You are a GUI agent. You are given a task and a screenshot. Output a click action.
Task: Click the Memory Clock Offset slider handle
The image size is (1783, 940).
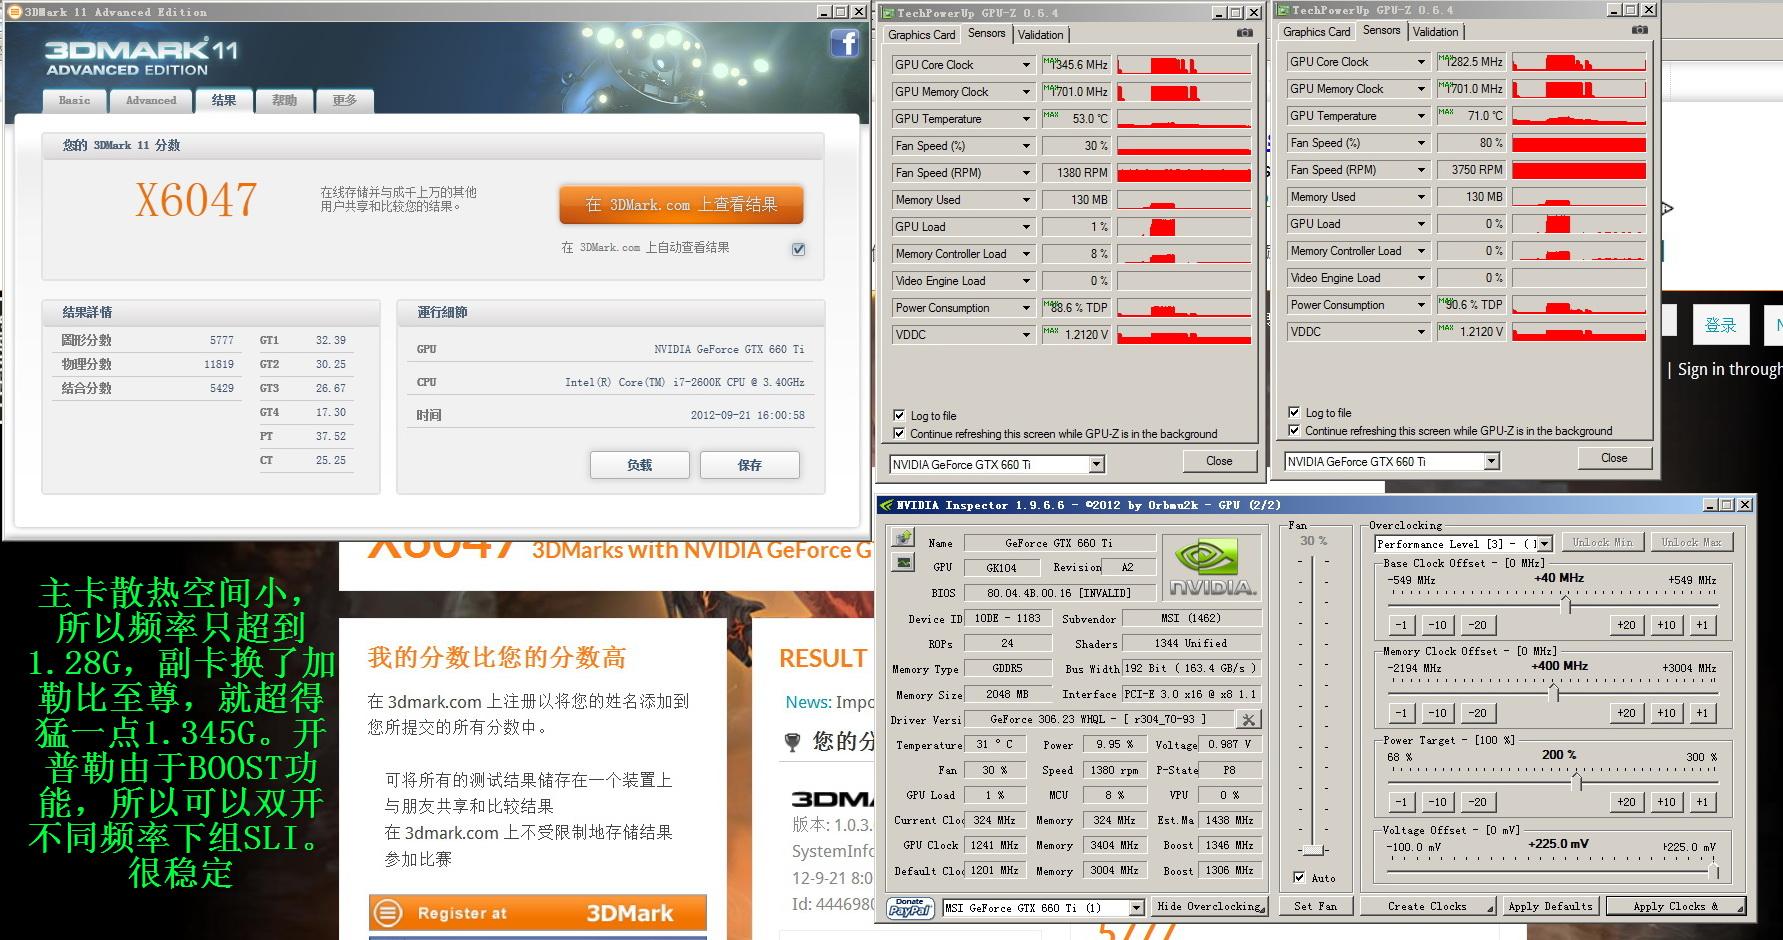click(1553, 692)
